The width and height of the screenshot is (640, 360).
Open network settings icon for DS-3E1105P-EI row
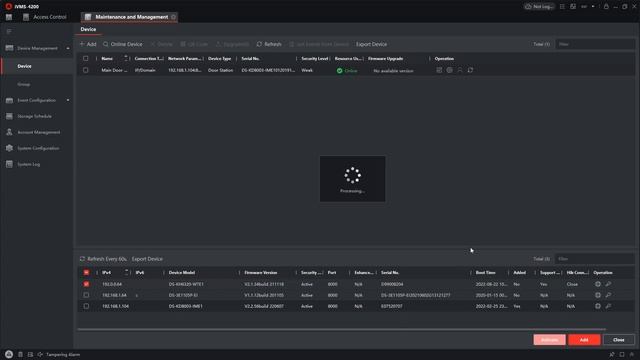pos(598,295)
